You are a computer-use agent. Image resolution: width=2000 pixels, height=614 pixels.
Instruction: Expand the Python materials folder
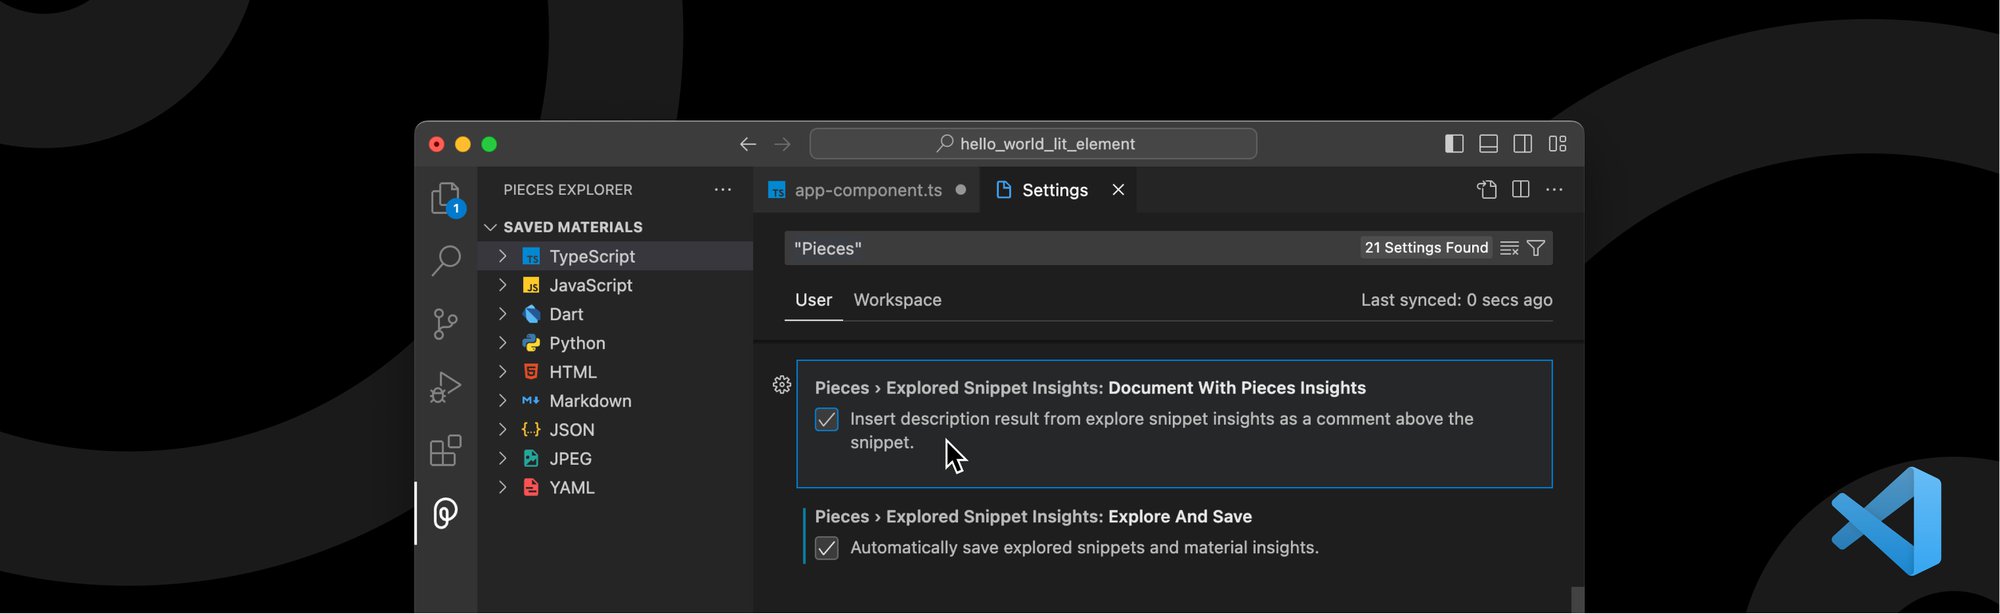click(x=502, y=343)
